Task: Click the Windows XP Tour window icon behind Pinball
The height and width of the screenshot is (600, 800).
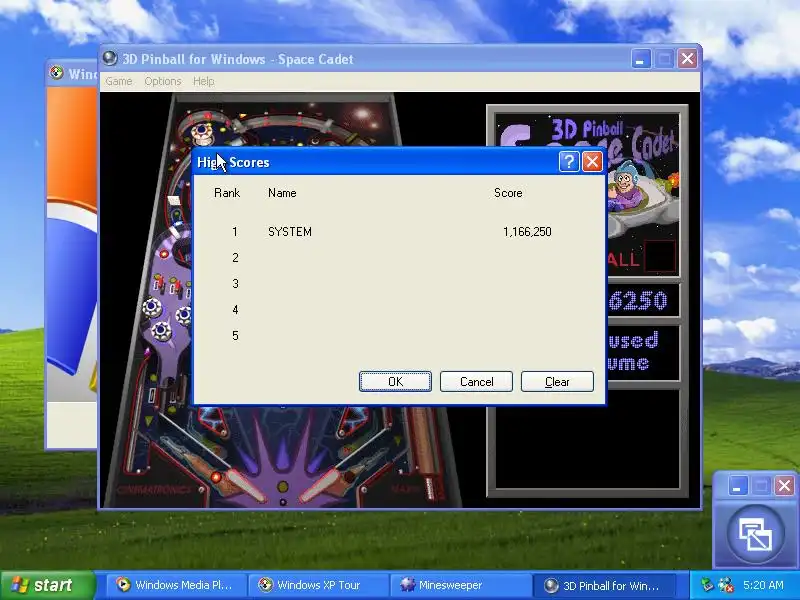Action: (57, 73)
